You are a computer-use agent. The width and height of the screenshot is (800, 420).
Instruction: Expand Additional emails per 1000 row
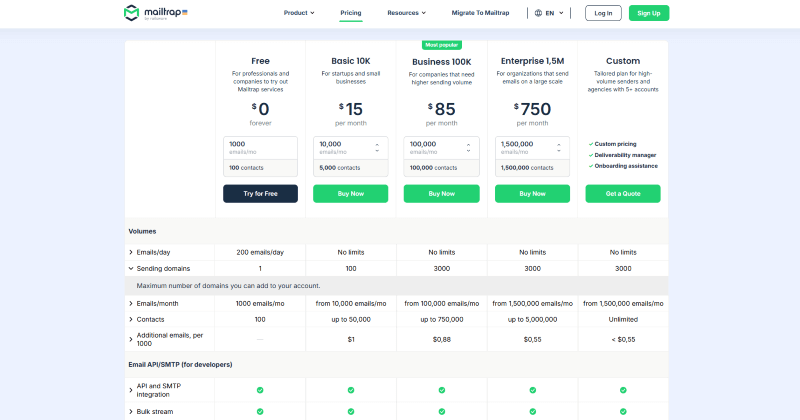click(131, 339)
